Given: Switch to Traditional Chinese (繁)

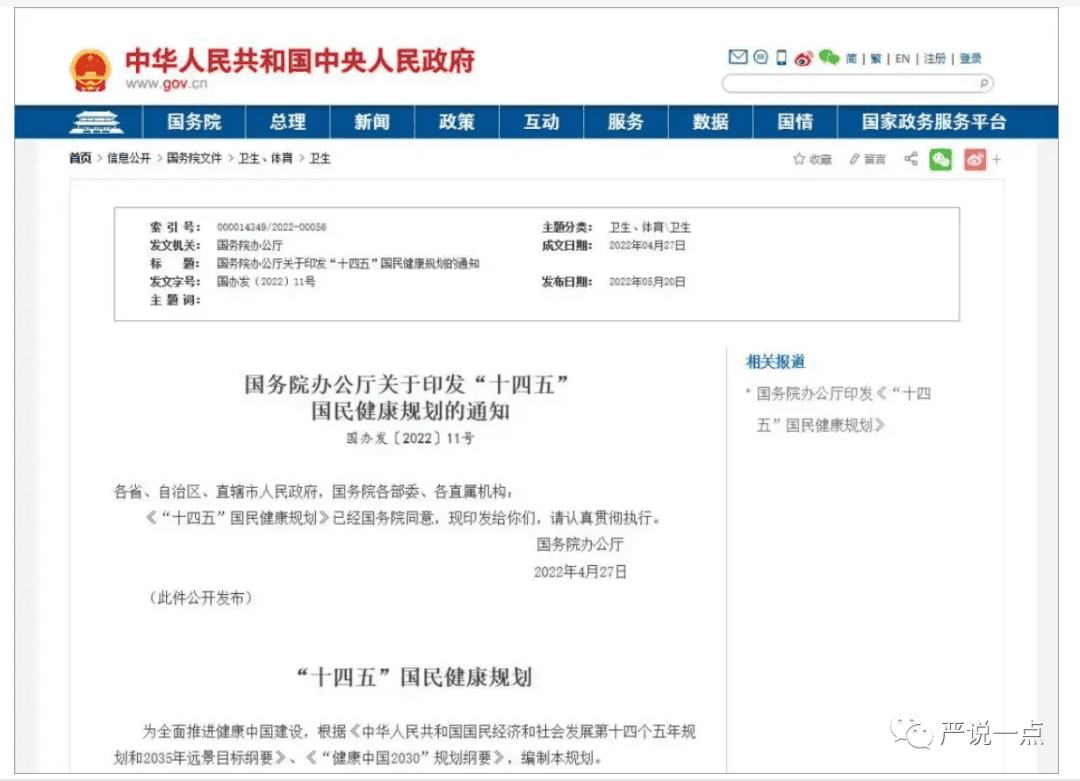Looking at the screenshot, I should tap(876, 59).
